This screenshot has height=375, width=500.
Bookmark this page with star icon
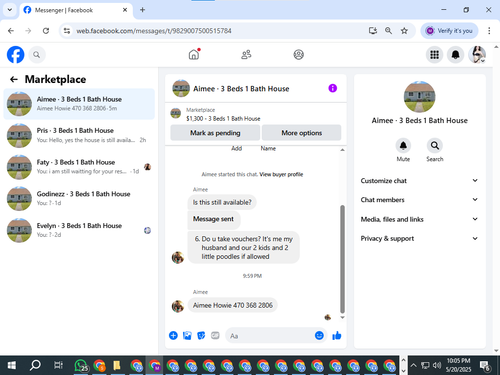tap(404, 31)
